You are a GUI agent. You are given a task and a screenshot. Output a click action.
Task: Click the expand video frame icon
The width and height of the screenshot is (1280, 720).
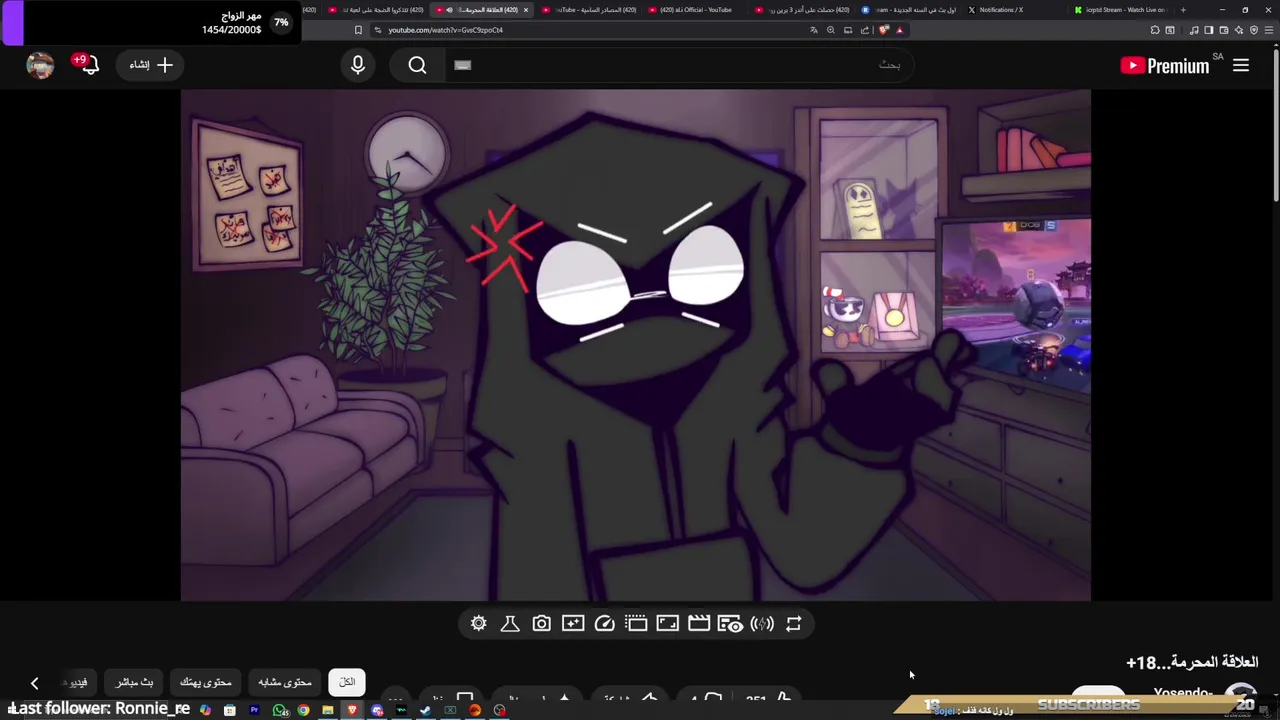[x=667, y=624]
